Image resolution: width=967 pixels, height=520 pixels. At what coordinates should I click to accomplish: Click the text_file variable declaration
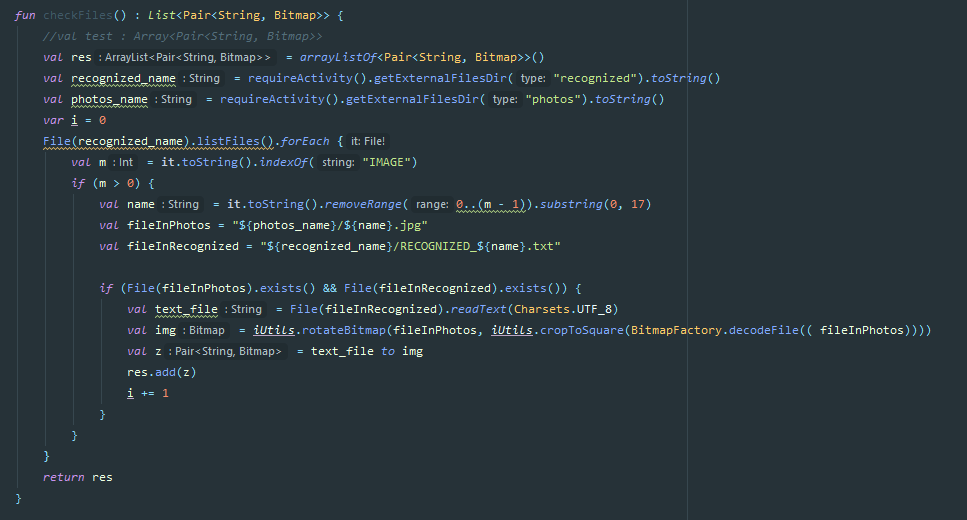click(x=186, y=309)
